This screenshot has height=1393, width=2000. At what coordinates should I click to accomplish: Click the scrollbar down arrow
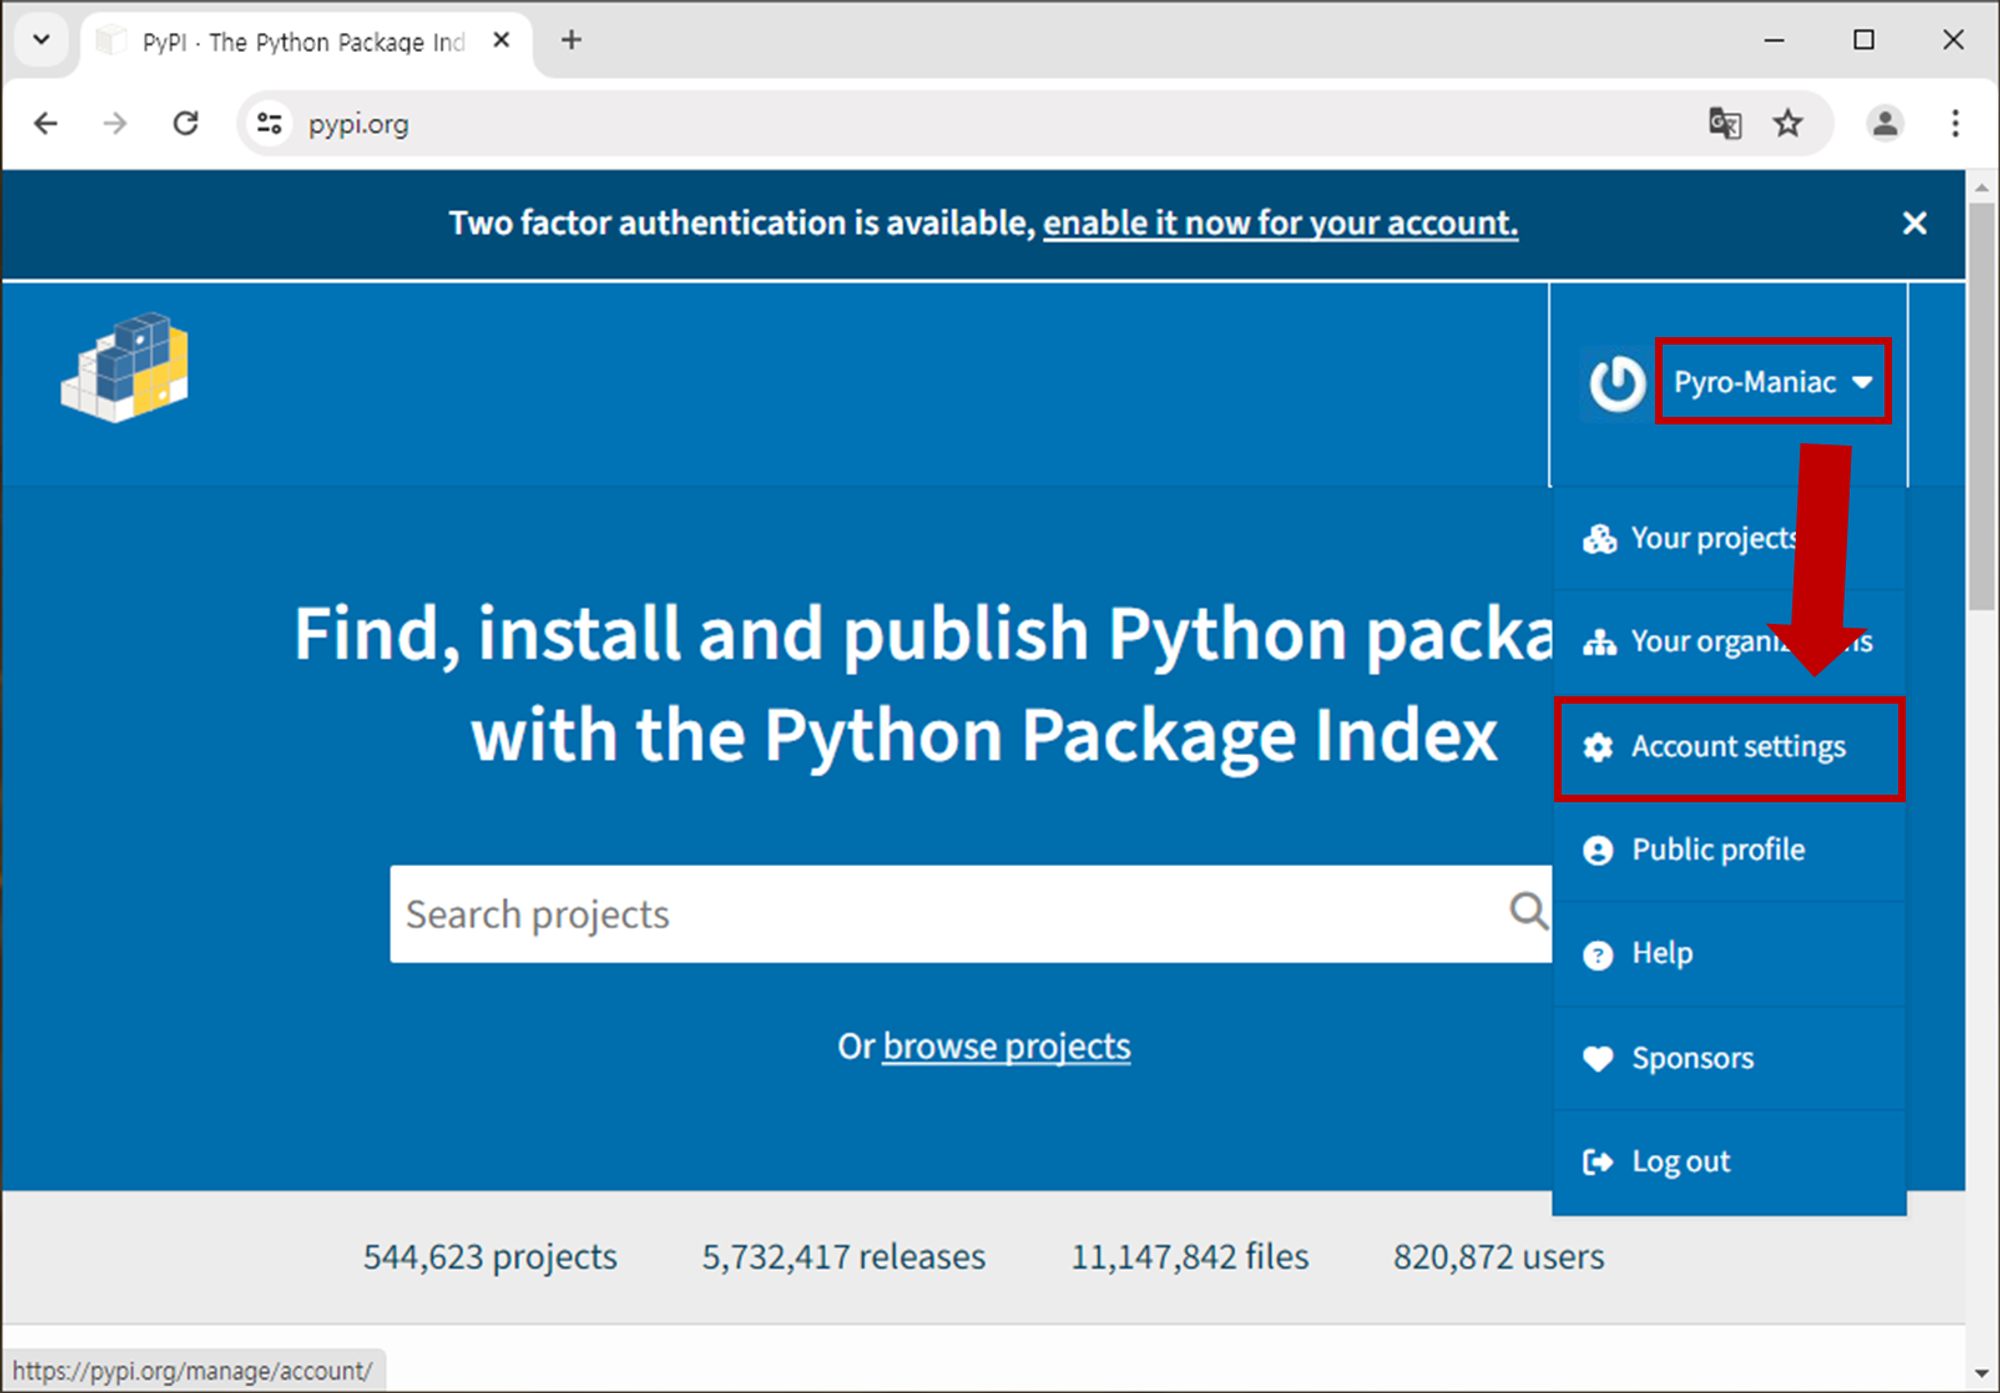point(1981,1374)
